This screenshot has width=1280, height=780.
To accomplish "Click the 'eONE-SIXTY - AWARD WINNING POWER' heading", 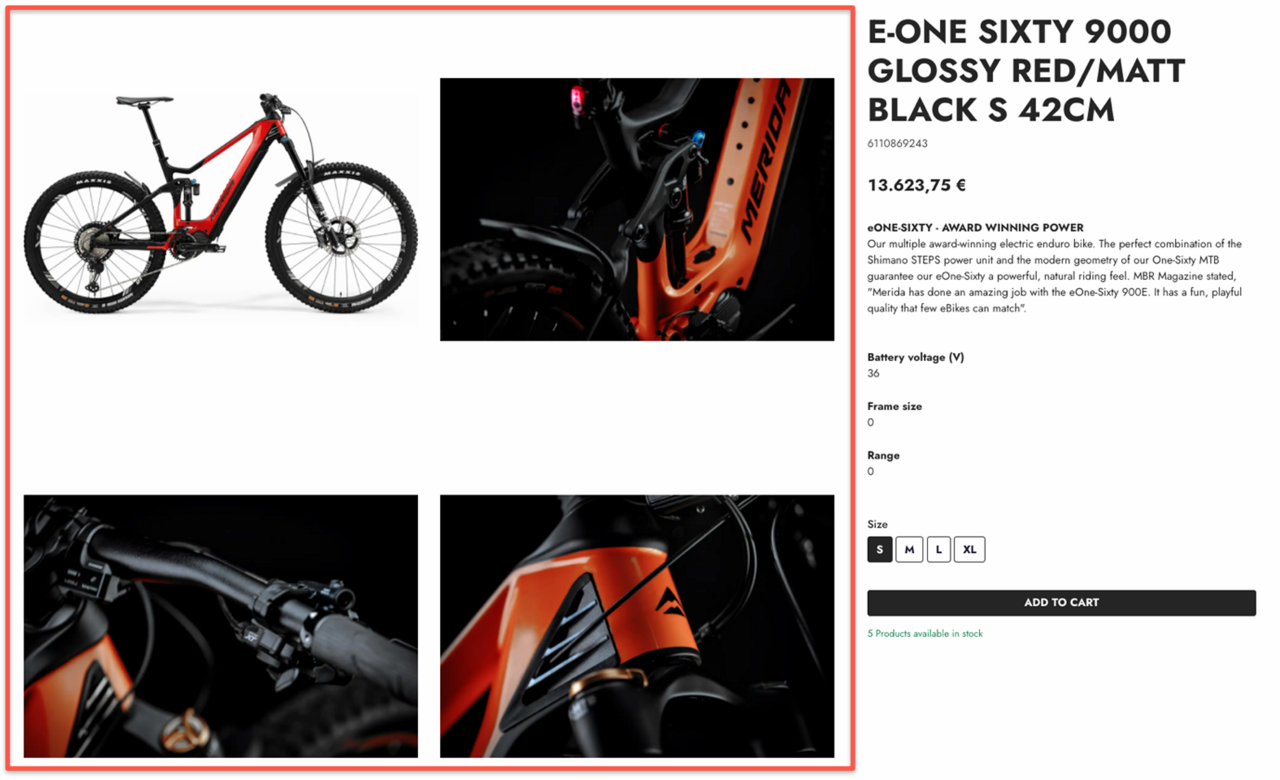I will (975, 228).
